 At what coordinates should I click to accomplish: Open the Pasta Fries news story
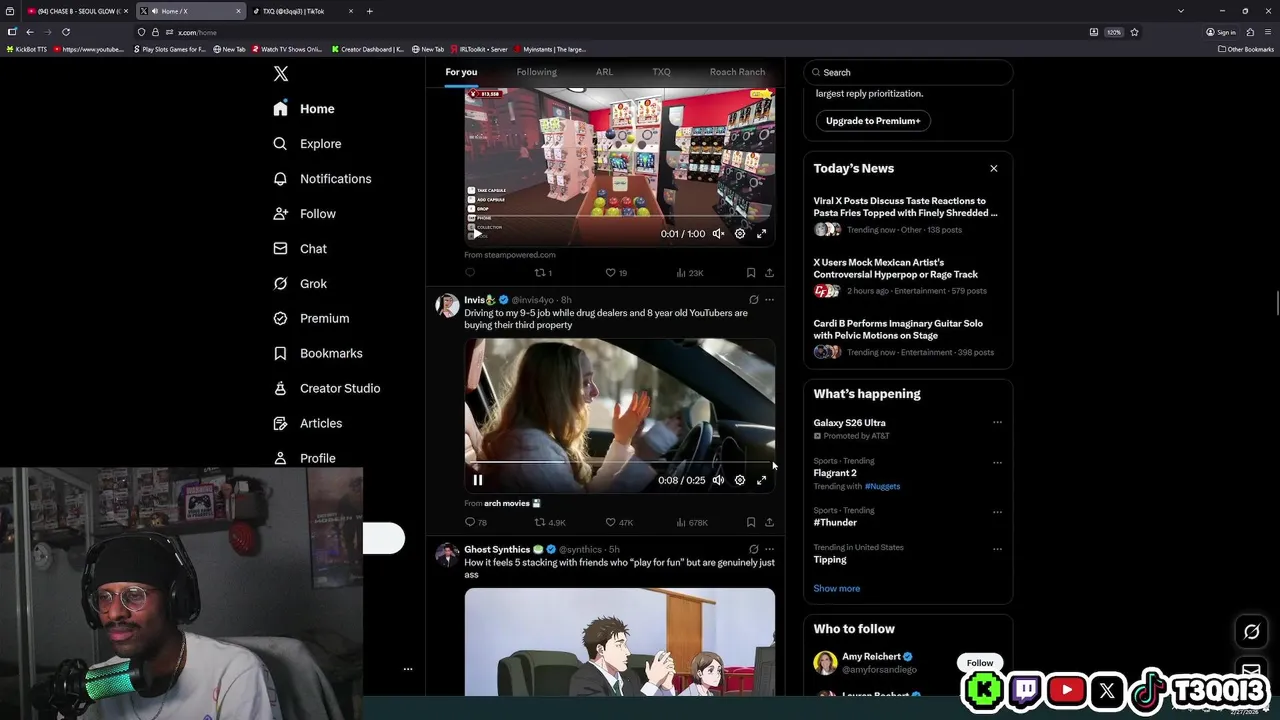908,215
